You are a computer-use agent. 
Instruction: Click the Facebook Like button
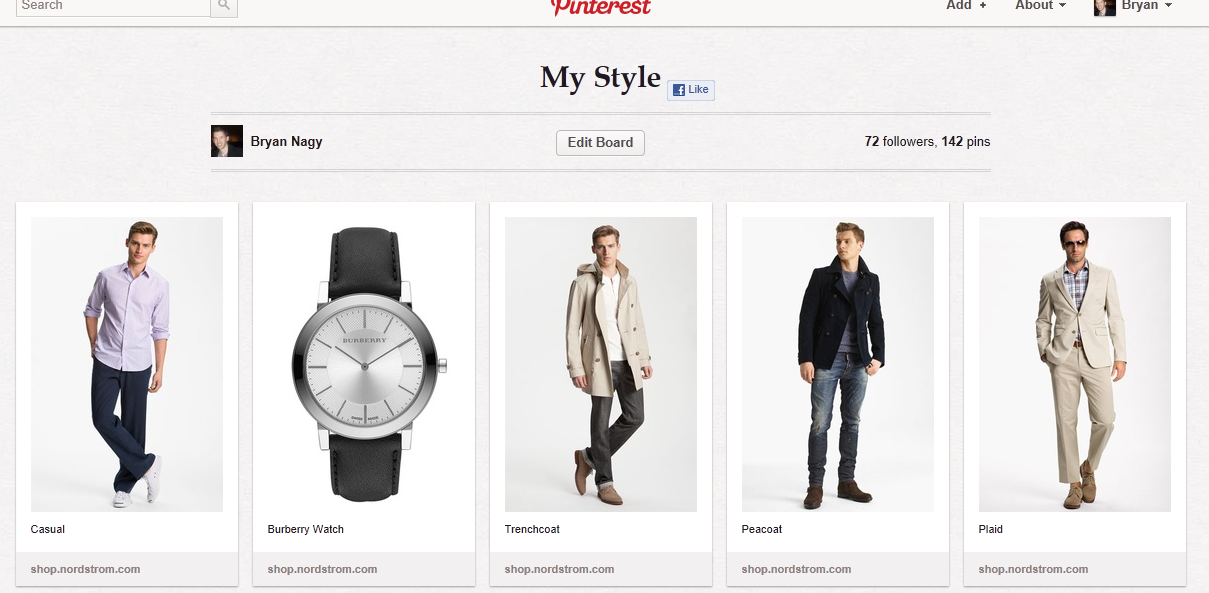point(691,90)
